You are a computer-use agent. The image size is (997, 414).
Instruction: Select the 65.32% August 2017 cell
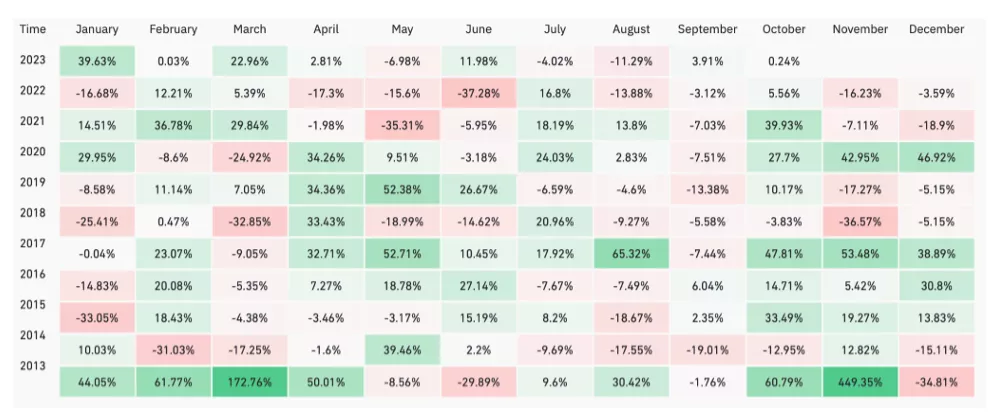coord(630,253)
